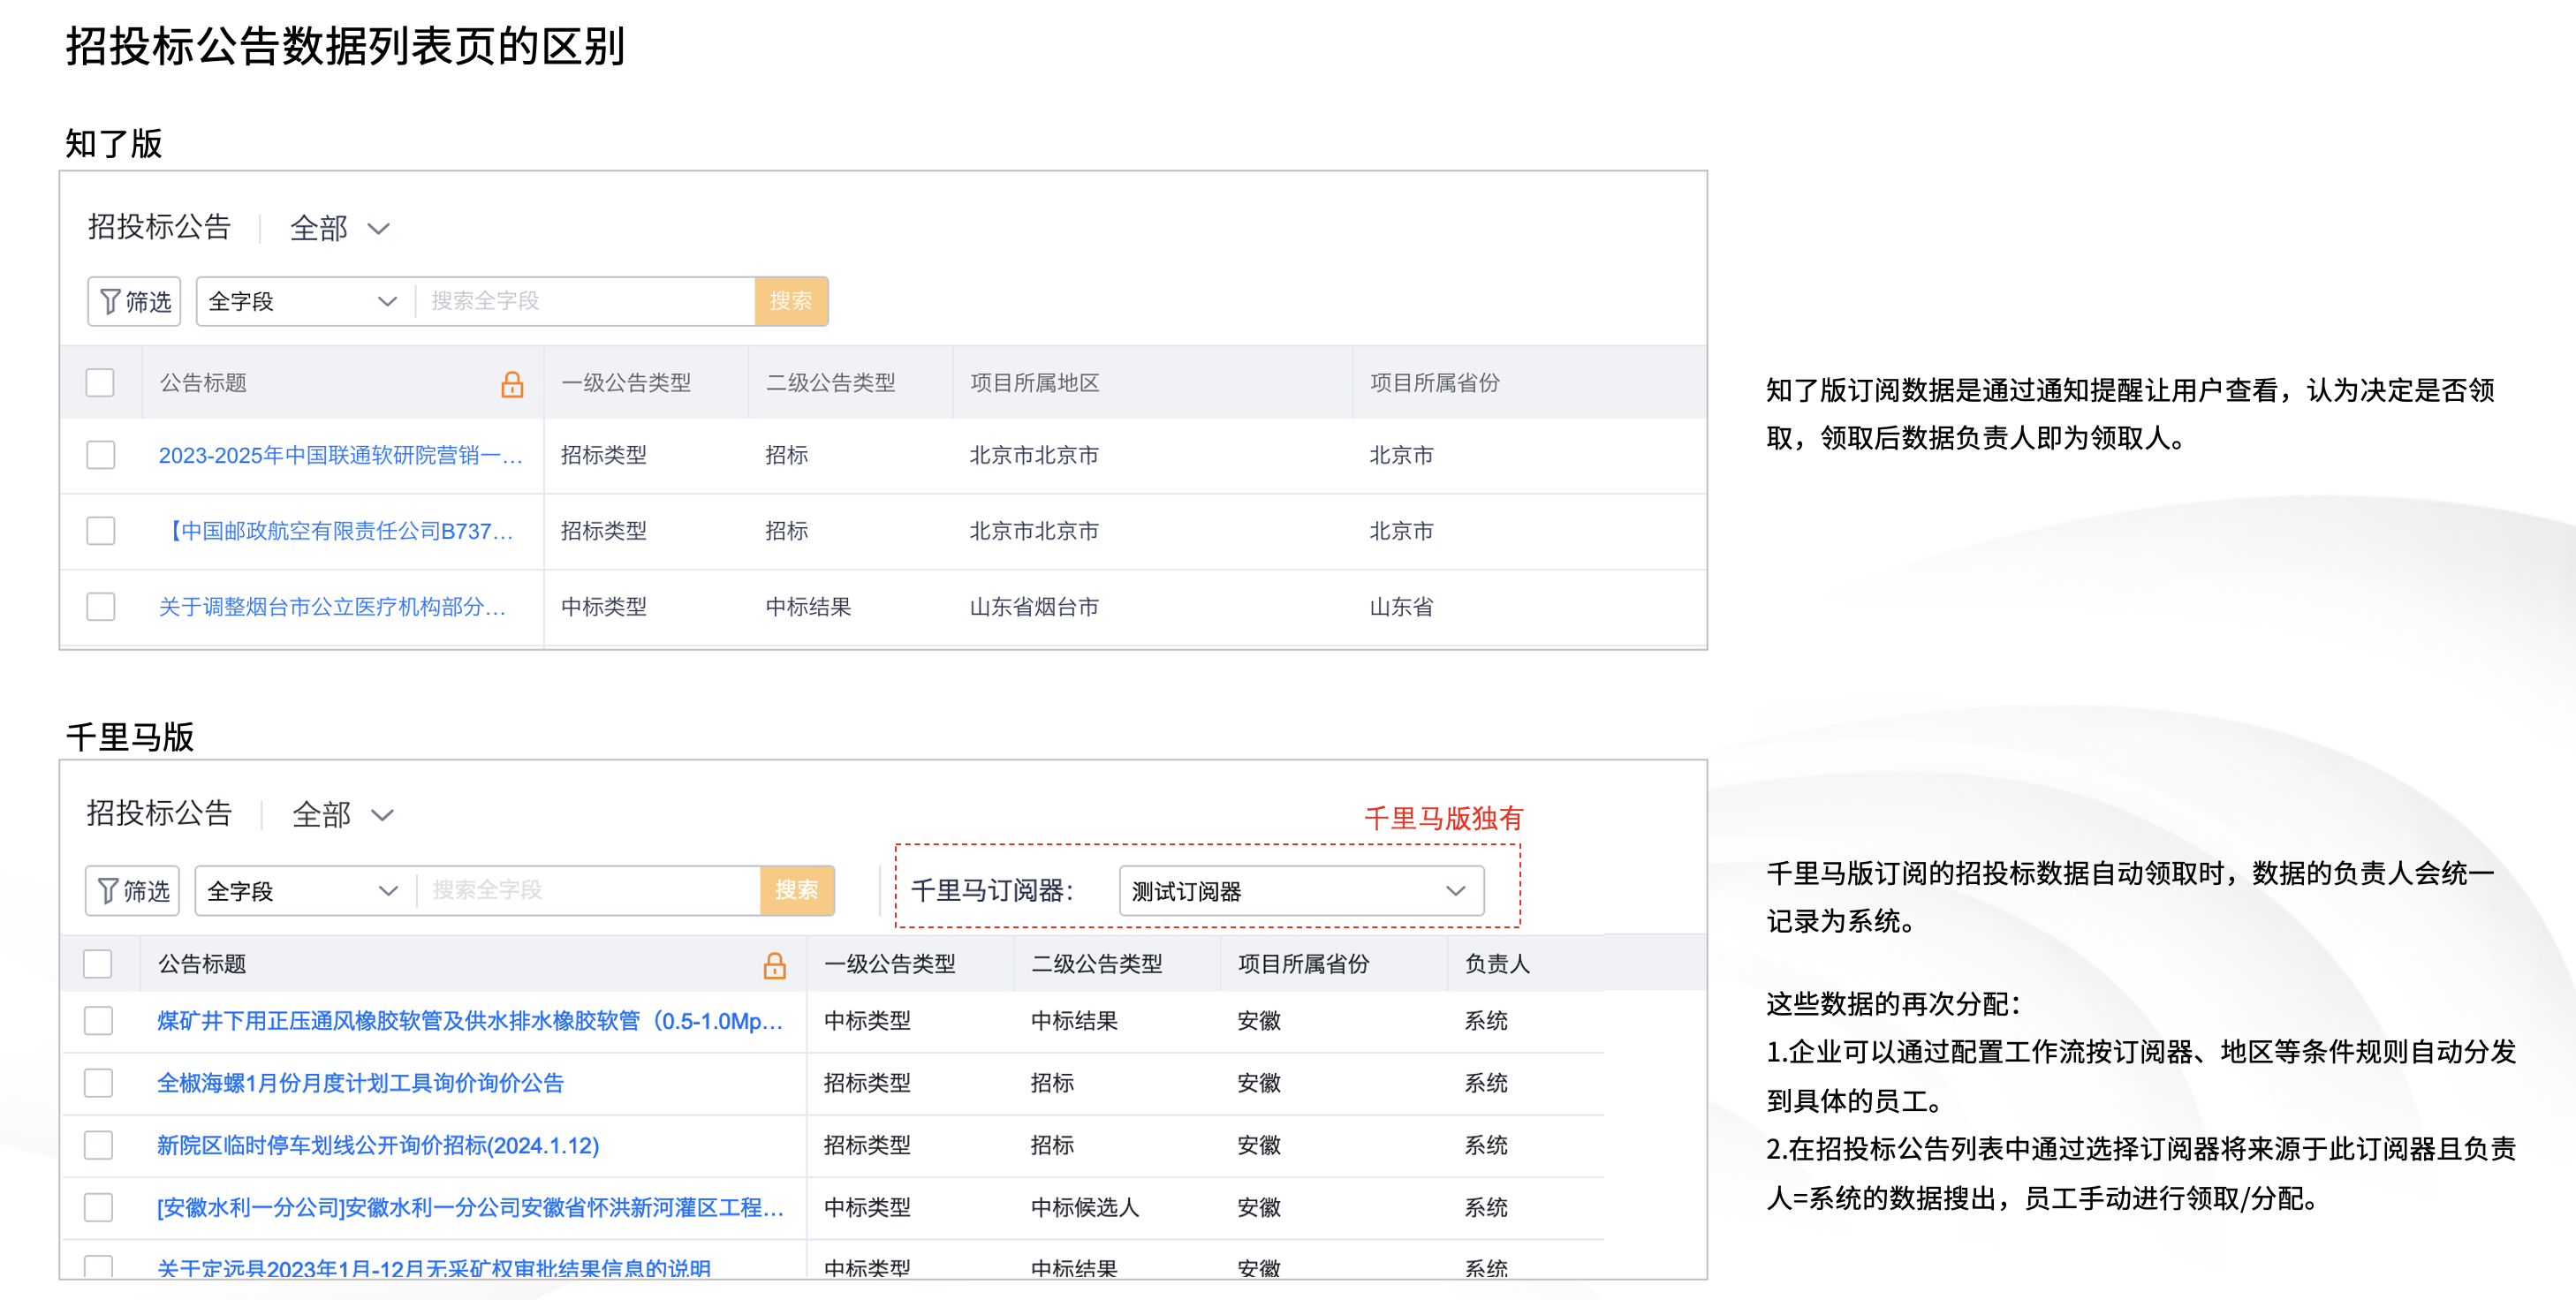
Task: Check the row for 关于调整烟台市公立医疗机构部分
Action: pyautogui.click(x=101, y=607)
